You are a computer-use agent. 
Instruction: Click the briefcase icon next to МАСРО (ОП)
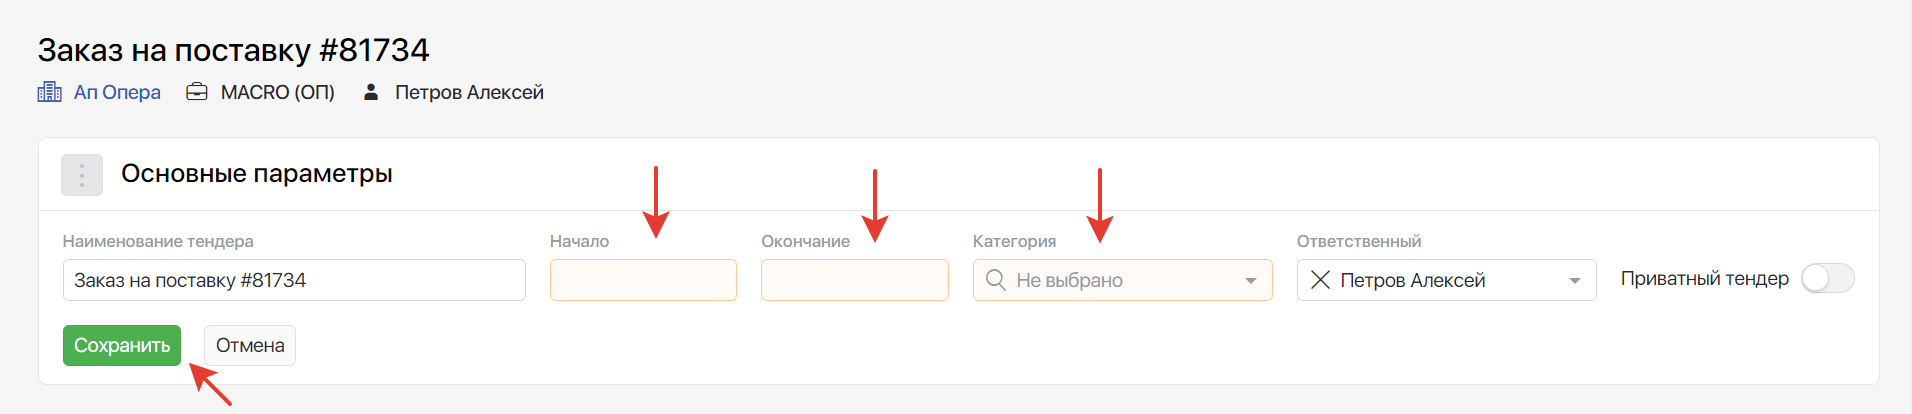(197, 92)
